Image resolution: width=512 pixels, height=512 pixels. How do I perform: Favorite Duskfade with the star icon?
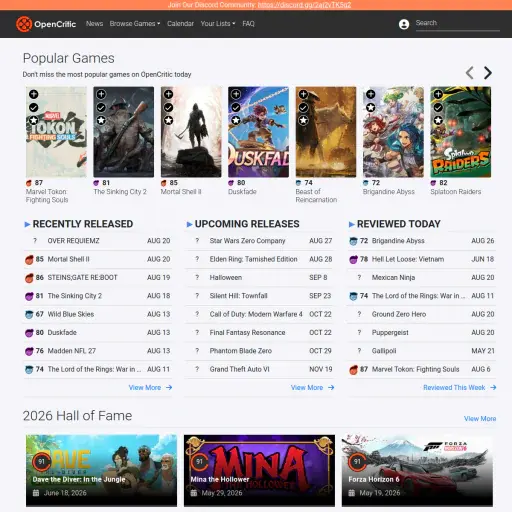point(236,120)
